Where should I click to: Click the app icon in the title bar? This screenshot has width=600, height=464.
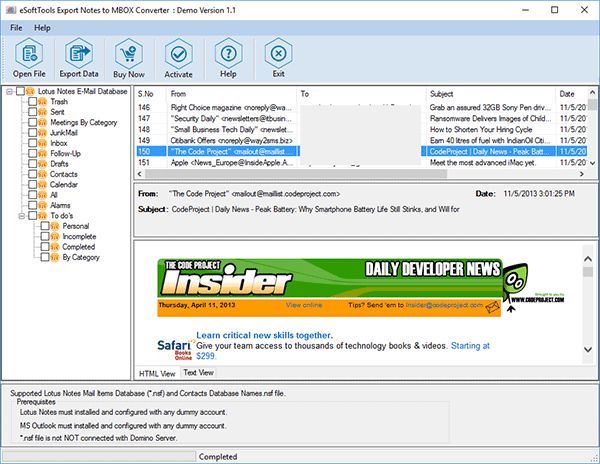point(10,10)
